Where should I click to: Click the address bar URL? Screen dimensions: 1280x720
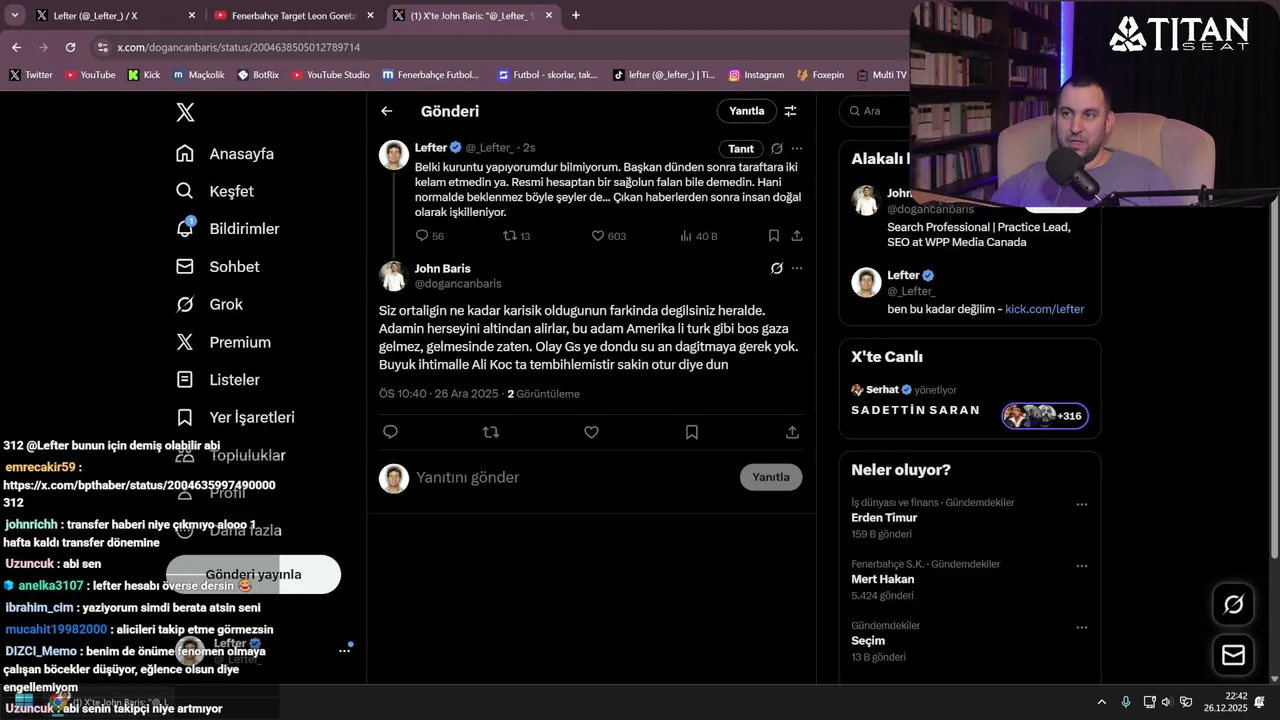238,47
